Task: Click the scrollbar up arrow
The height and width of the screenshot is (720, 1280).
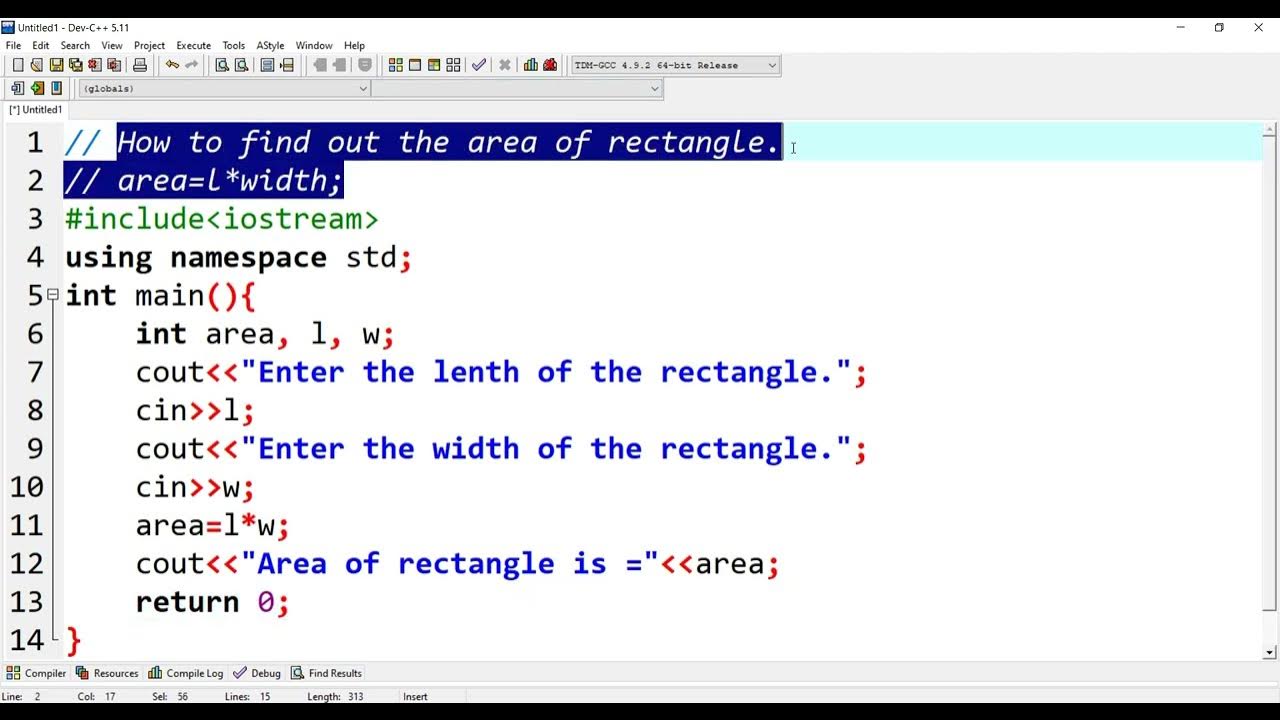Action: coord(1270,129)
